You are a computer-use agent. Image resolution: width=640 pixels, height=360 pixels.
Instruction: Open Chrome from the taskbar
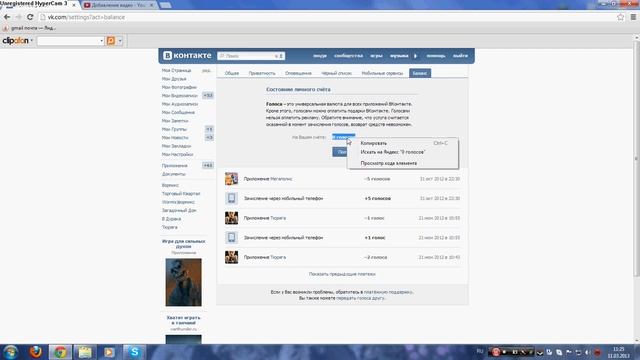[60, 352]
